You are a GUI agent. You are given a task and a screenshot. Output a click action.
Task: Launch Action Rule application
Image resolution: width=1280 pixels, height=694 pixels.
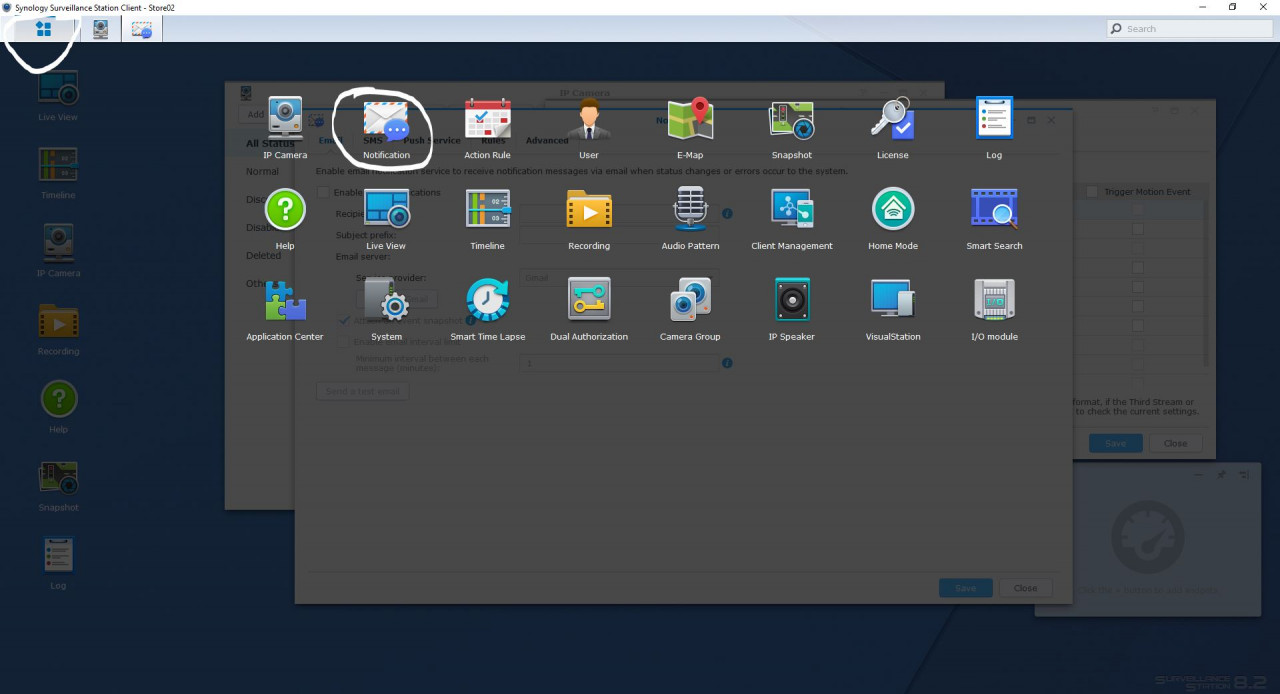(x=488, y=128)
